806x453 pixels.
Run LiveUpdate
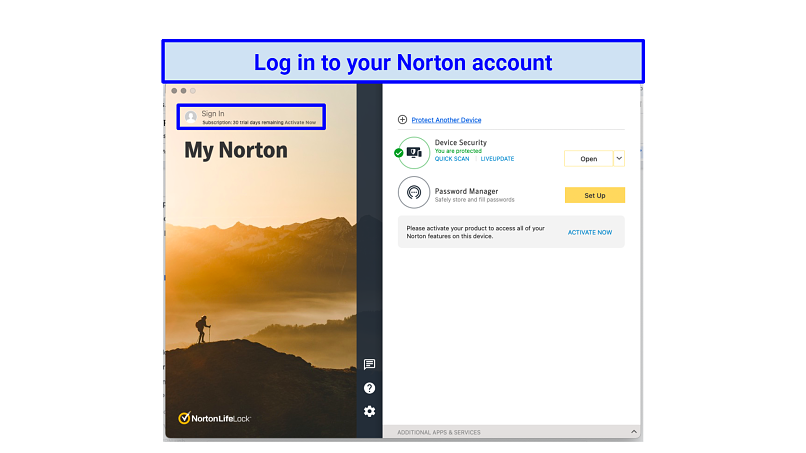[x=497, y=159]
